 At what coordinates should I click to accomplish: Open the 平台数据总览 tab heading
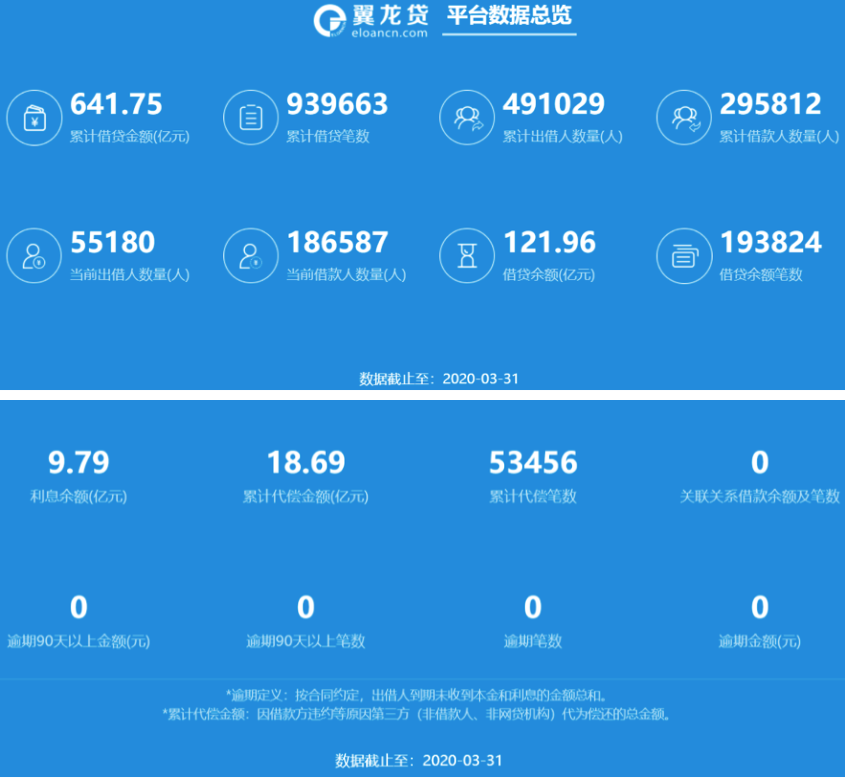click(509, 17)
